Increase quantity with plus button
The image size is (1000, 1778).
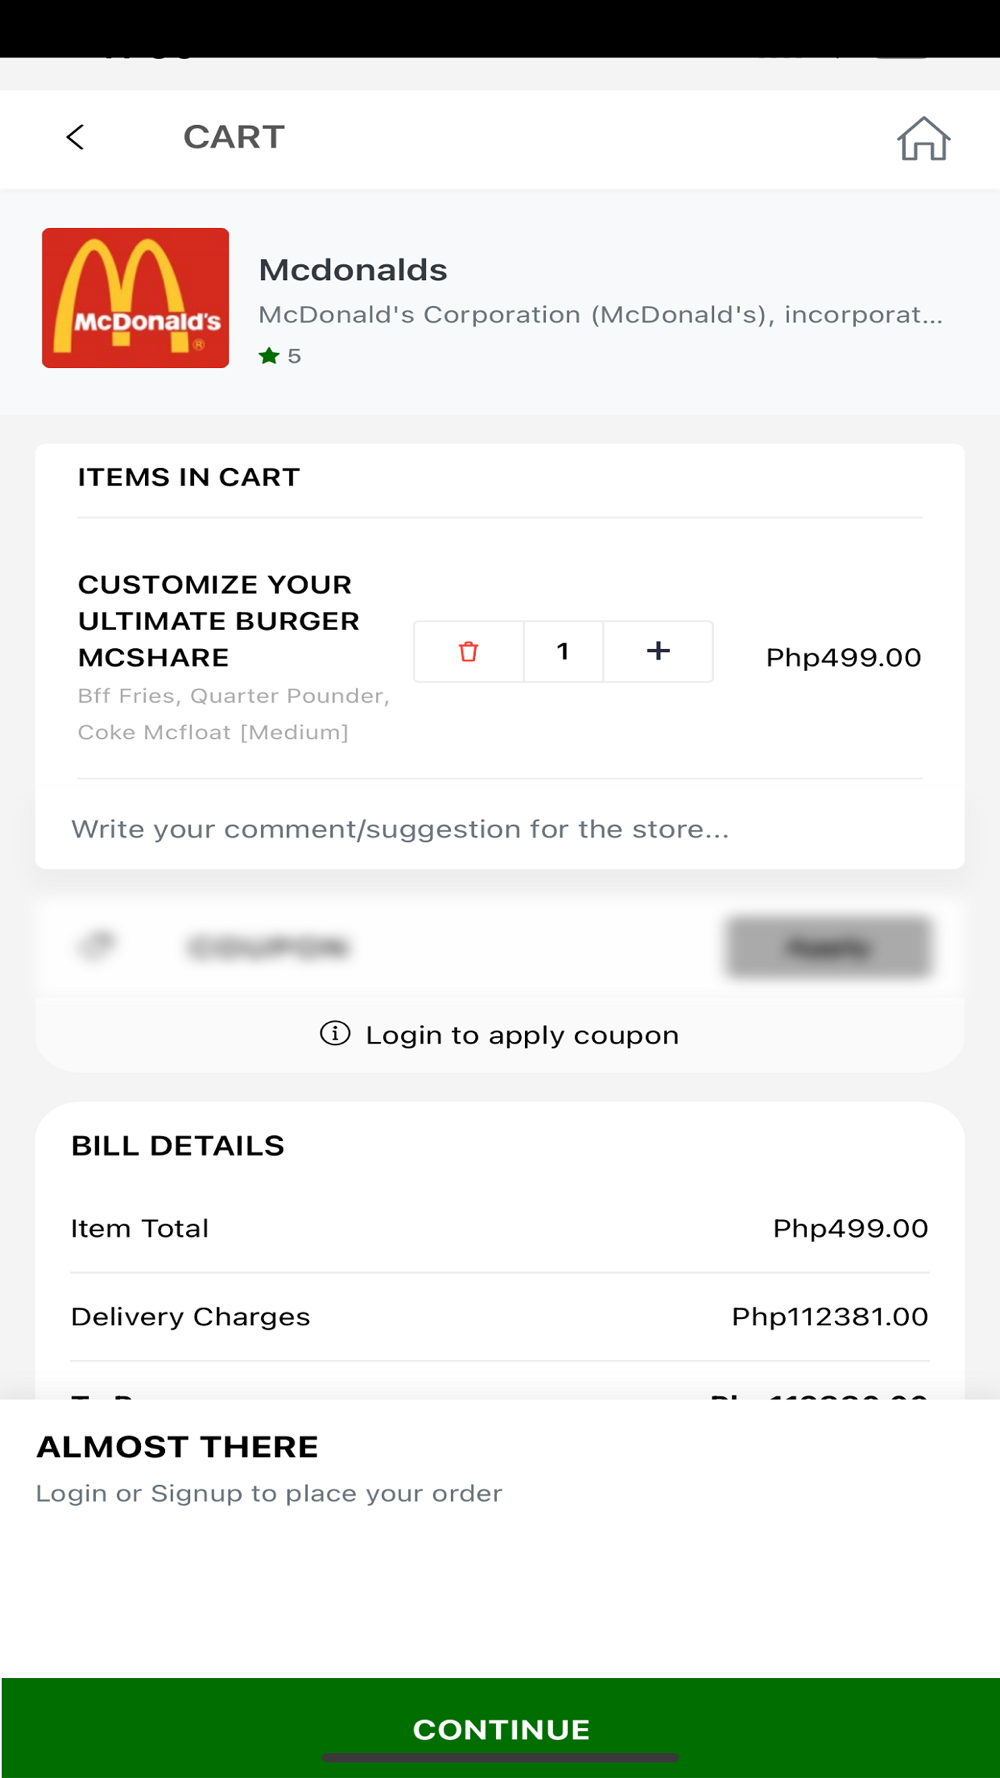658,652
